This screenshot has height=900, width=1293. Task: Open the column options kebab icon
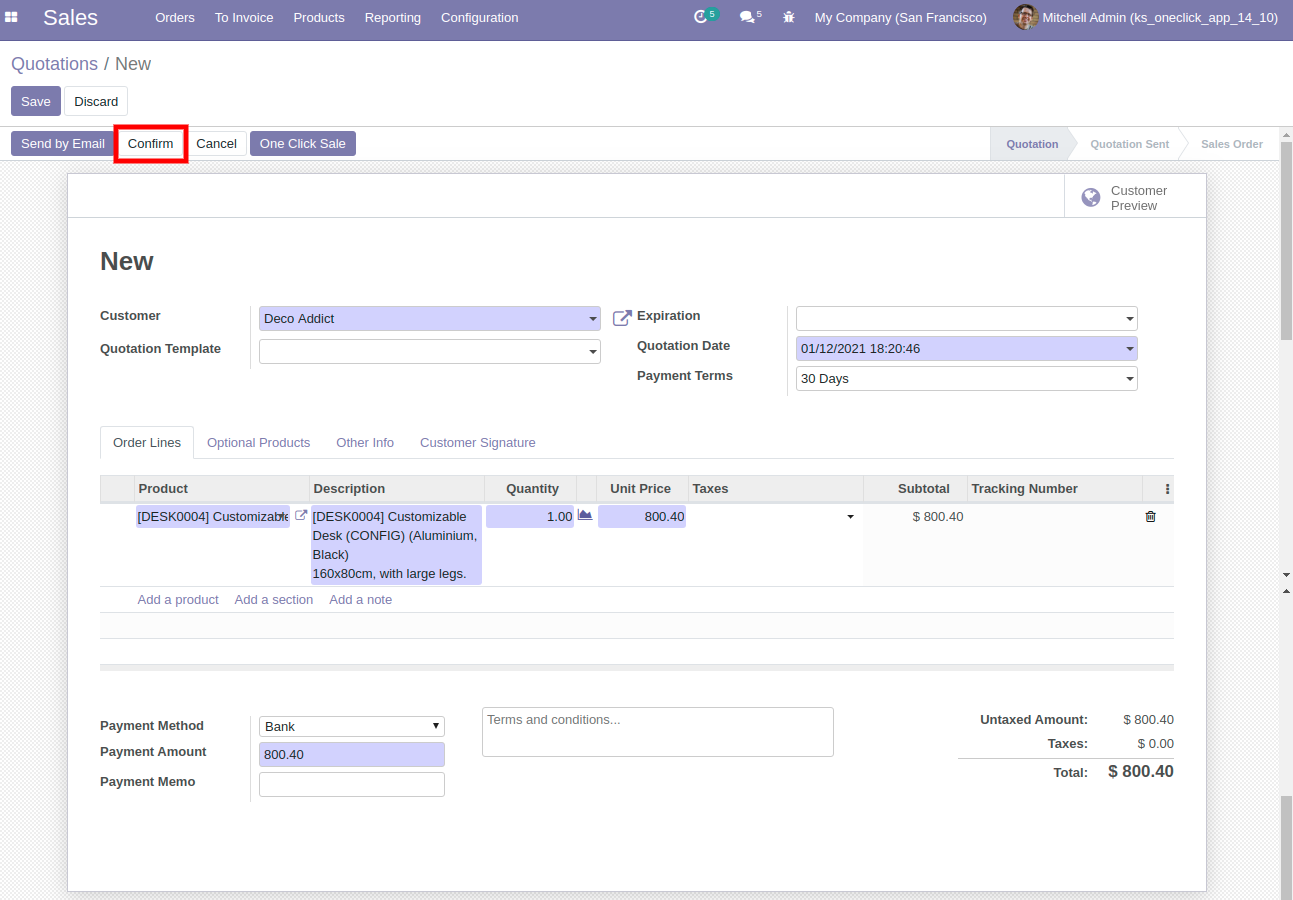click(1167, 489)
